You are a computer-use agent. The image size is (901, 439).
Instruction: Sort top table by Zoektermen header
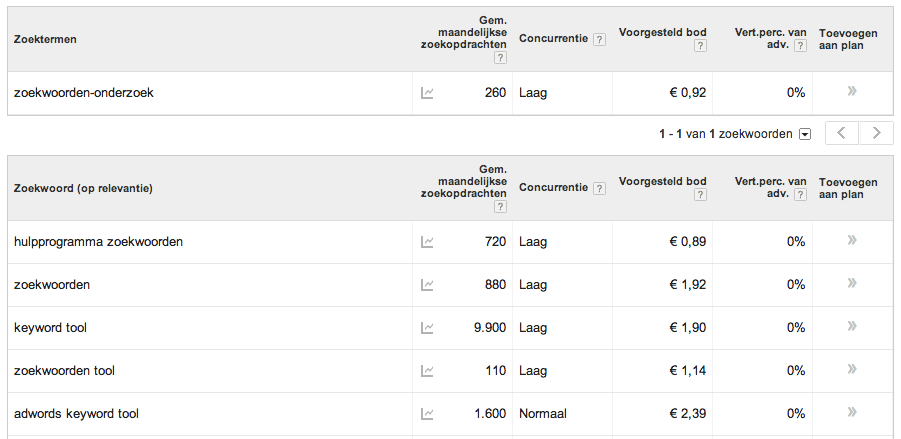45,40
